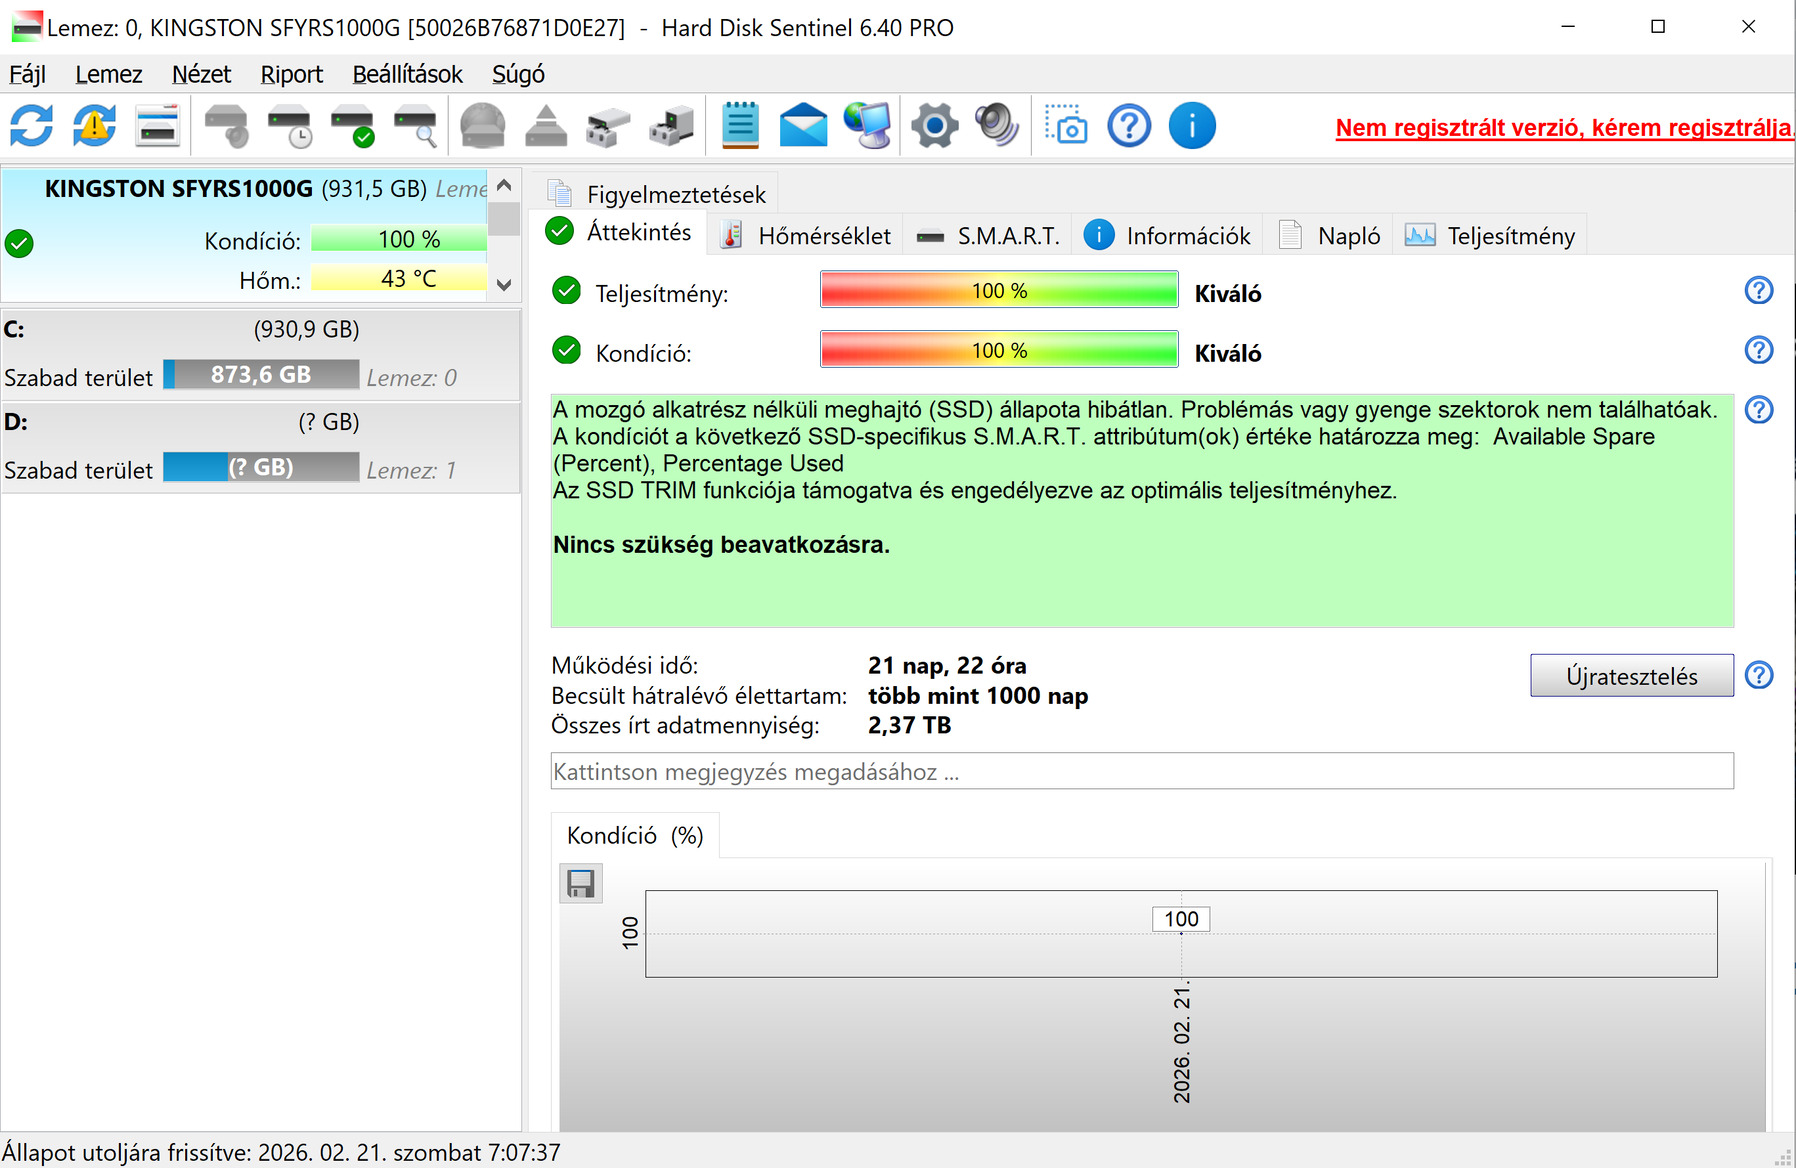Click the globe and monitor icon
Image resolution: width=1796 pixels, height=1168 pixels.
point(867,126)
